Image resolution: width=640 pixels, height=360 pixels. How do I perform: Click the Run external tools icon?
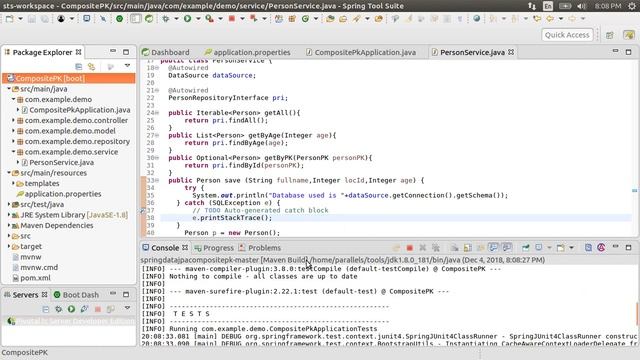click(209, 19)
